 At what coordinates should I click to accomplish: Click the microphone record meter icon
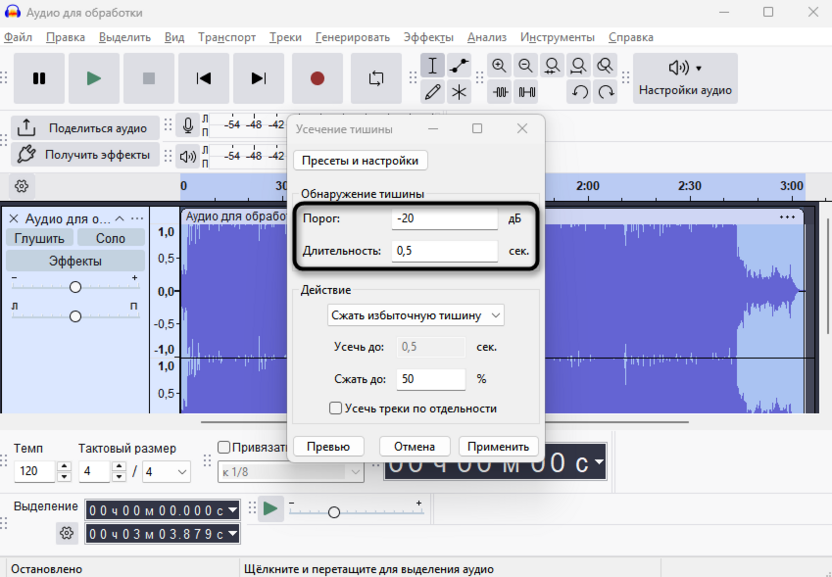point(187,126)
